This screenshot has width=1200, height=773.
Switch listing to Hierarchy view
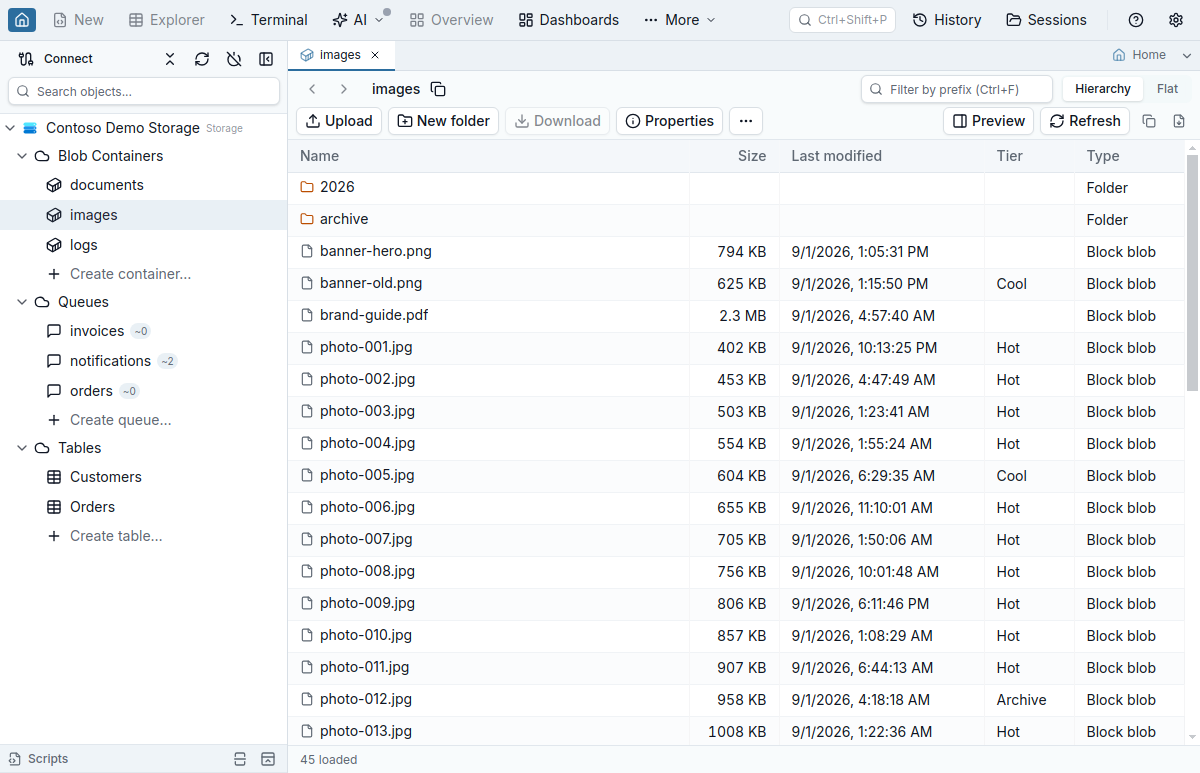pos(1103,89)
